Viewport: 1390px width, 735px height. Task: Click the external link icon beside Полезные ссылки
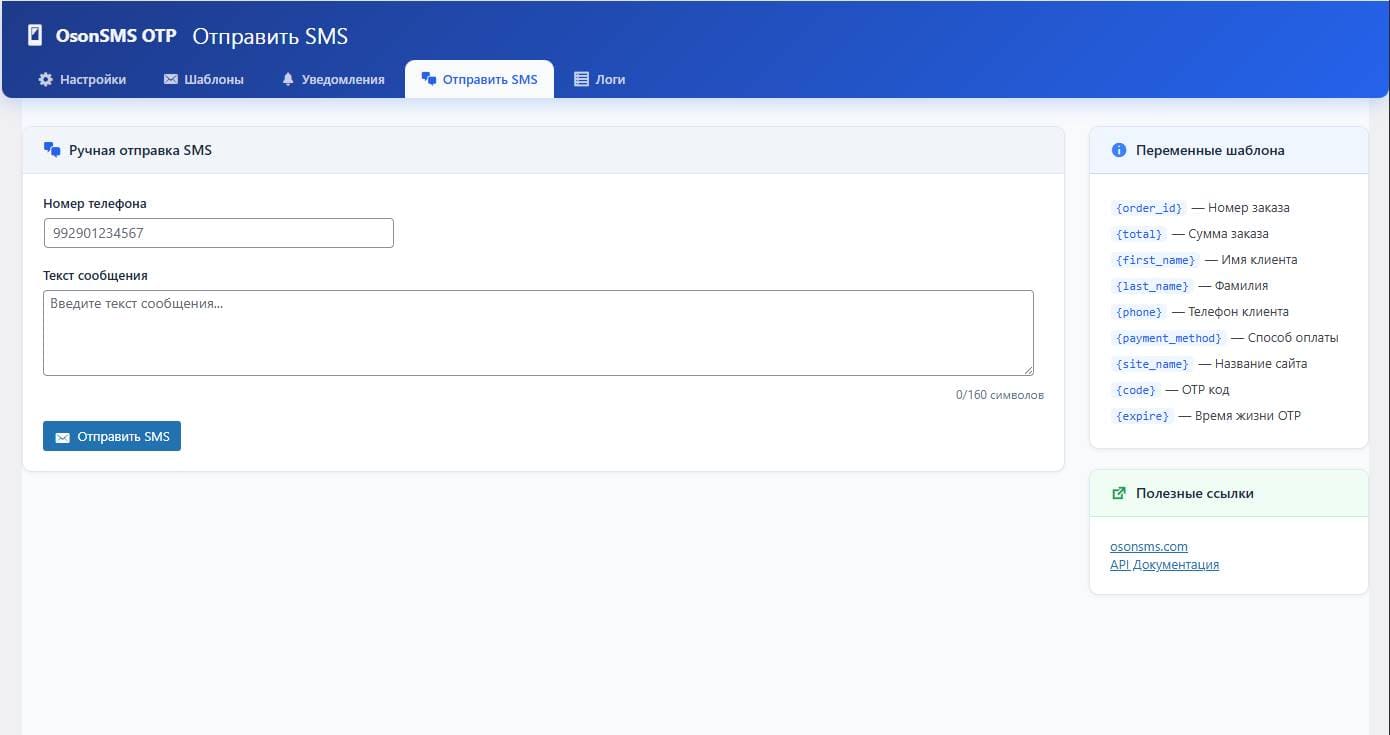click(x=1119, y=493)
